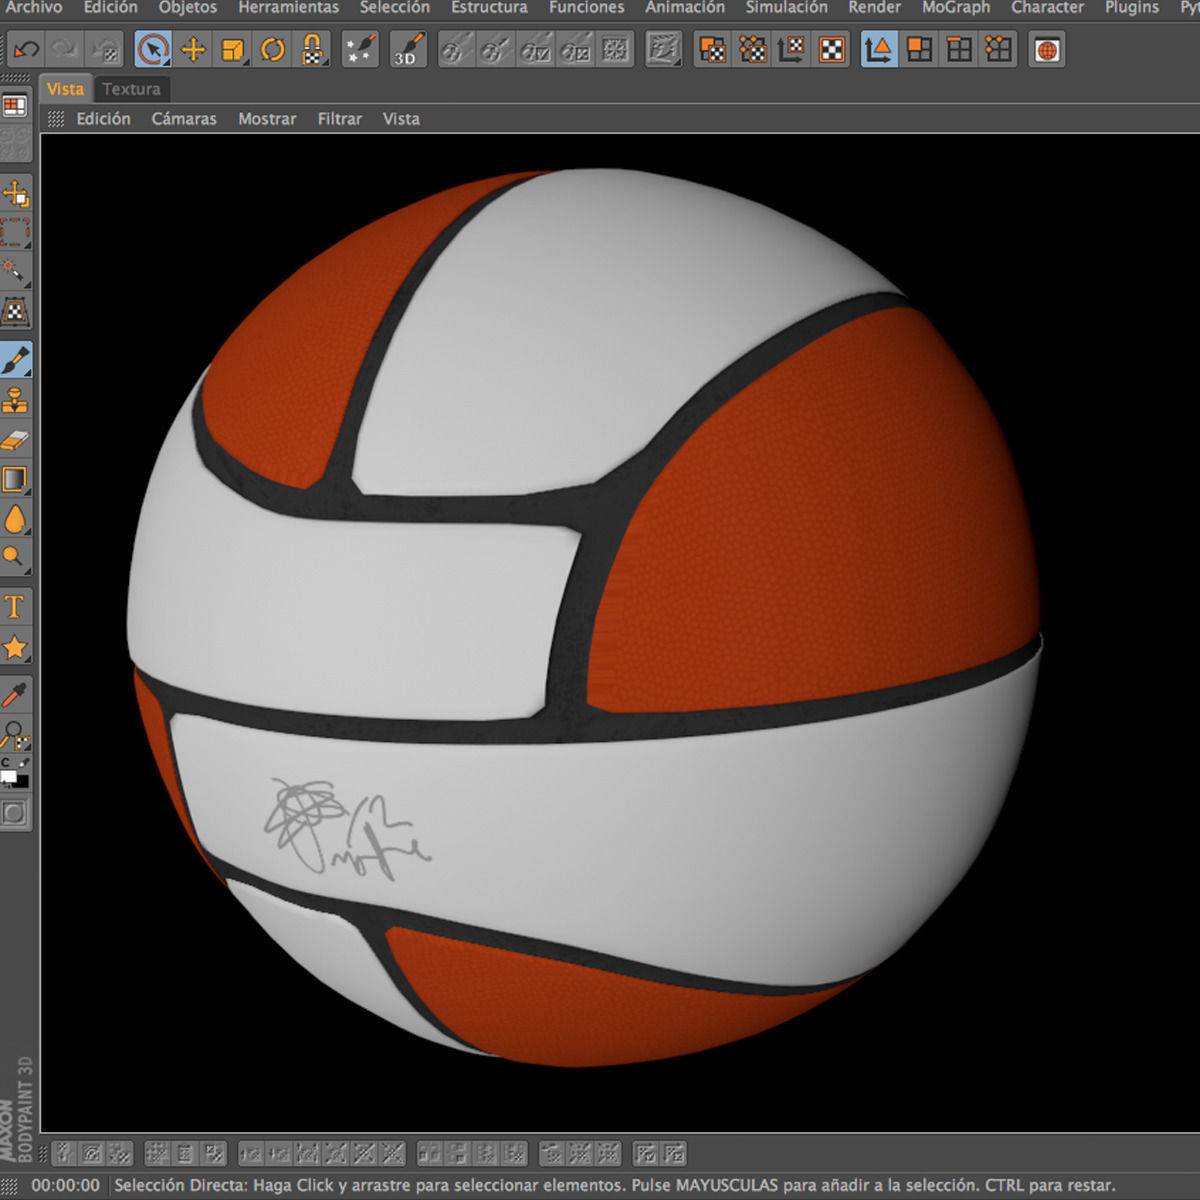The image size is (1200, 1200).
Task: Select the Live Selection cursor tool
Action: pos(152,49)
